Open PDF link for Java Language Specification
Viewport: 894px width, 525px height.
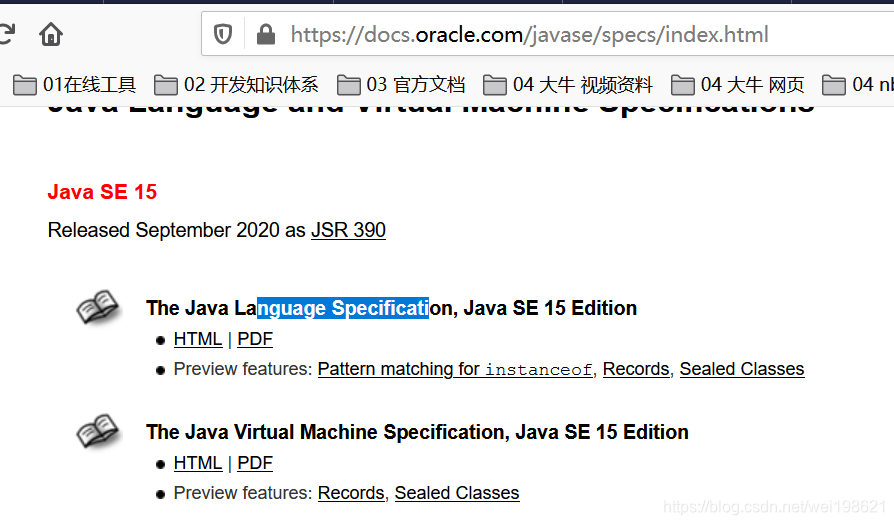pos(255,339)
